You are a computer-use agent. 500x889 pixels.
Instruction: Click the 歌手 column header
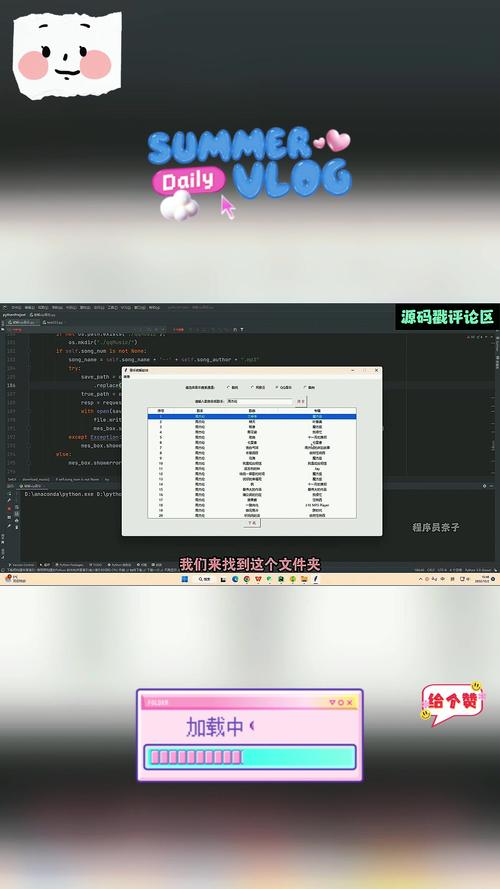click(x=200, y=410)
